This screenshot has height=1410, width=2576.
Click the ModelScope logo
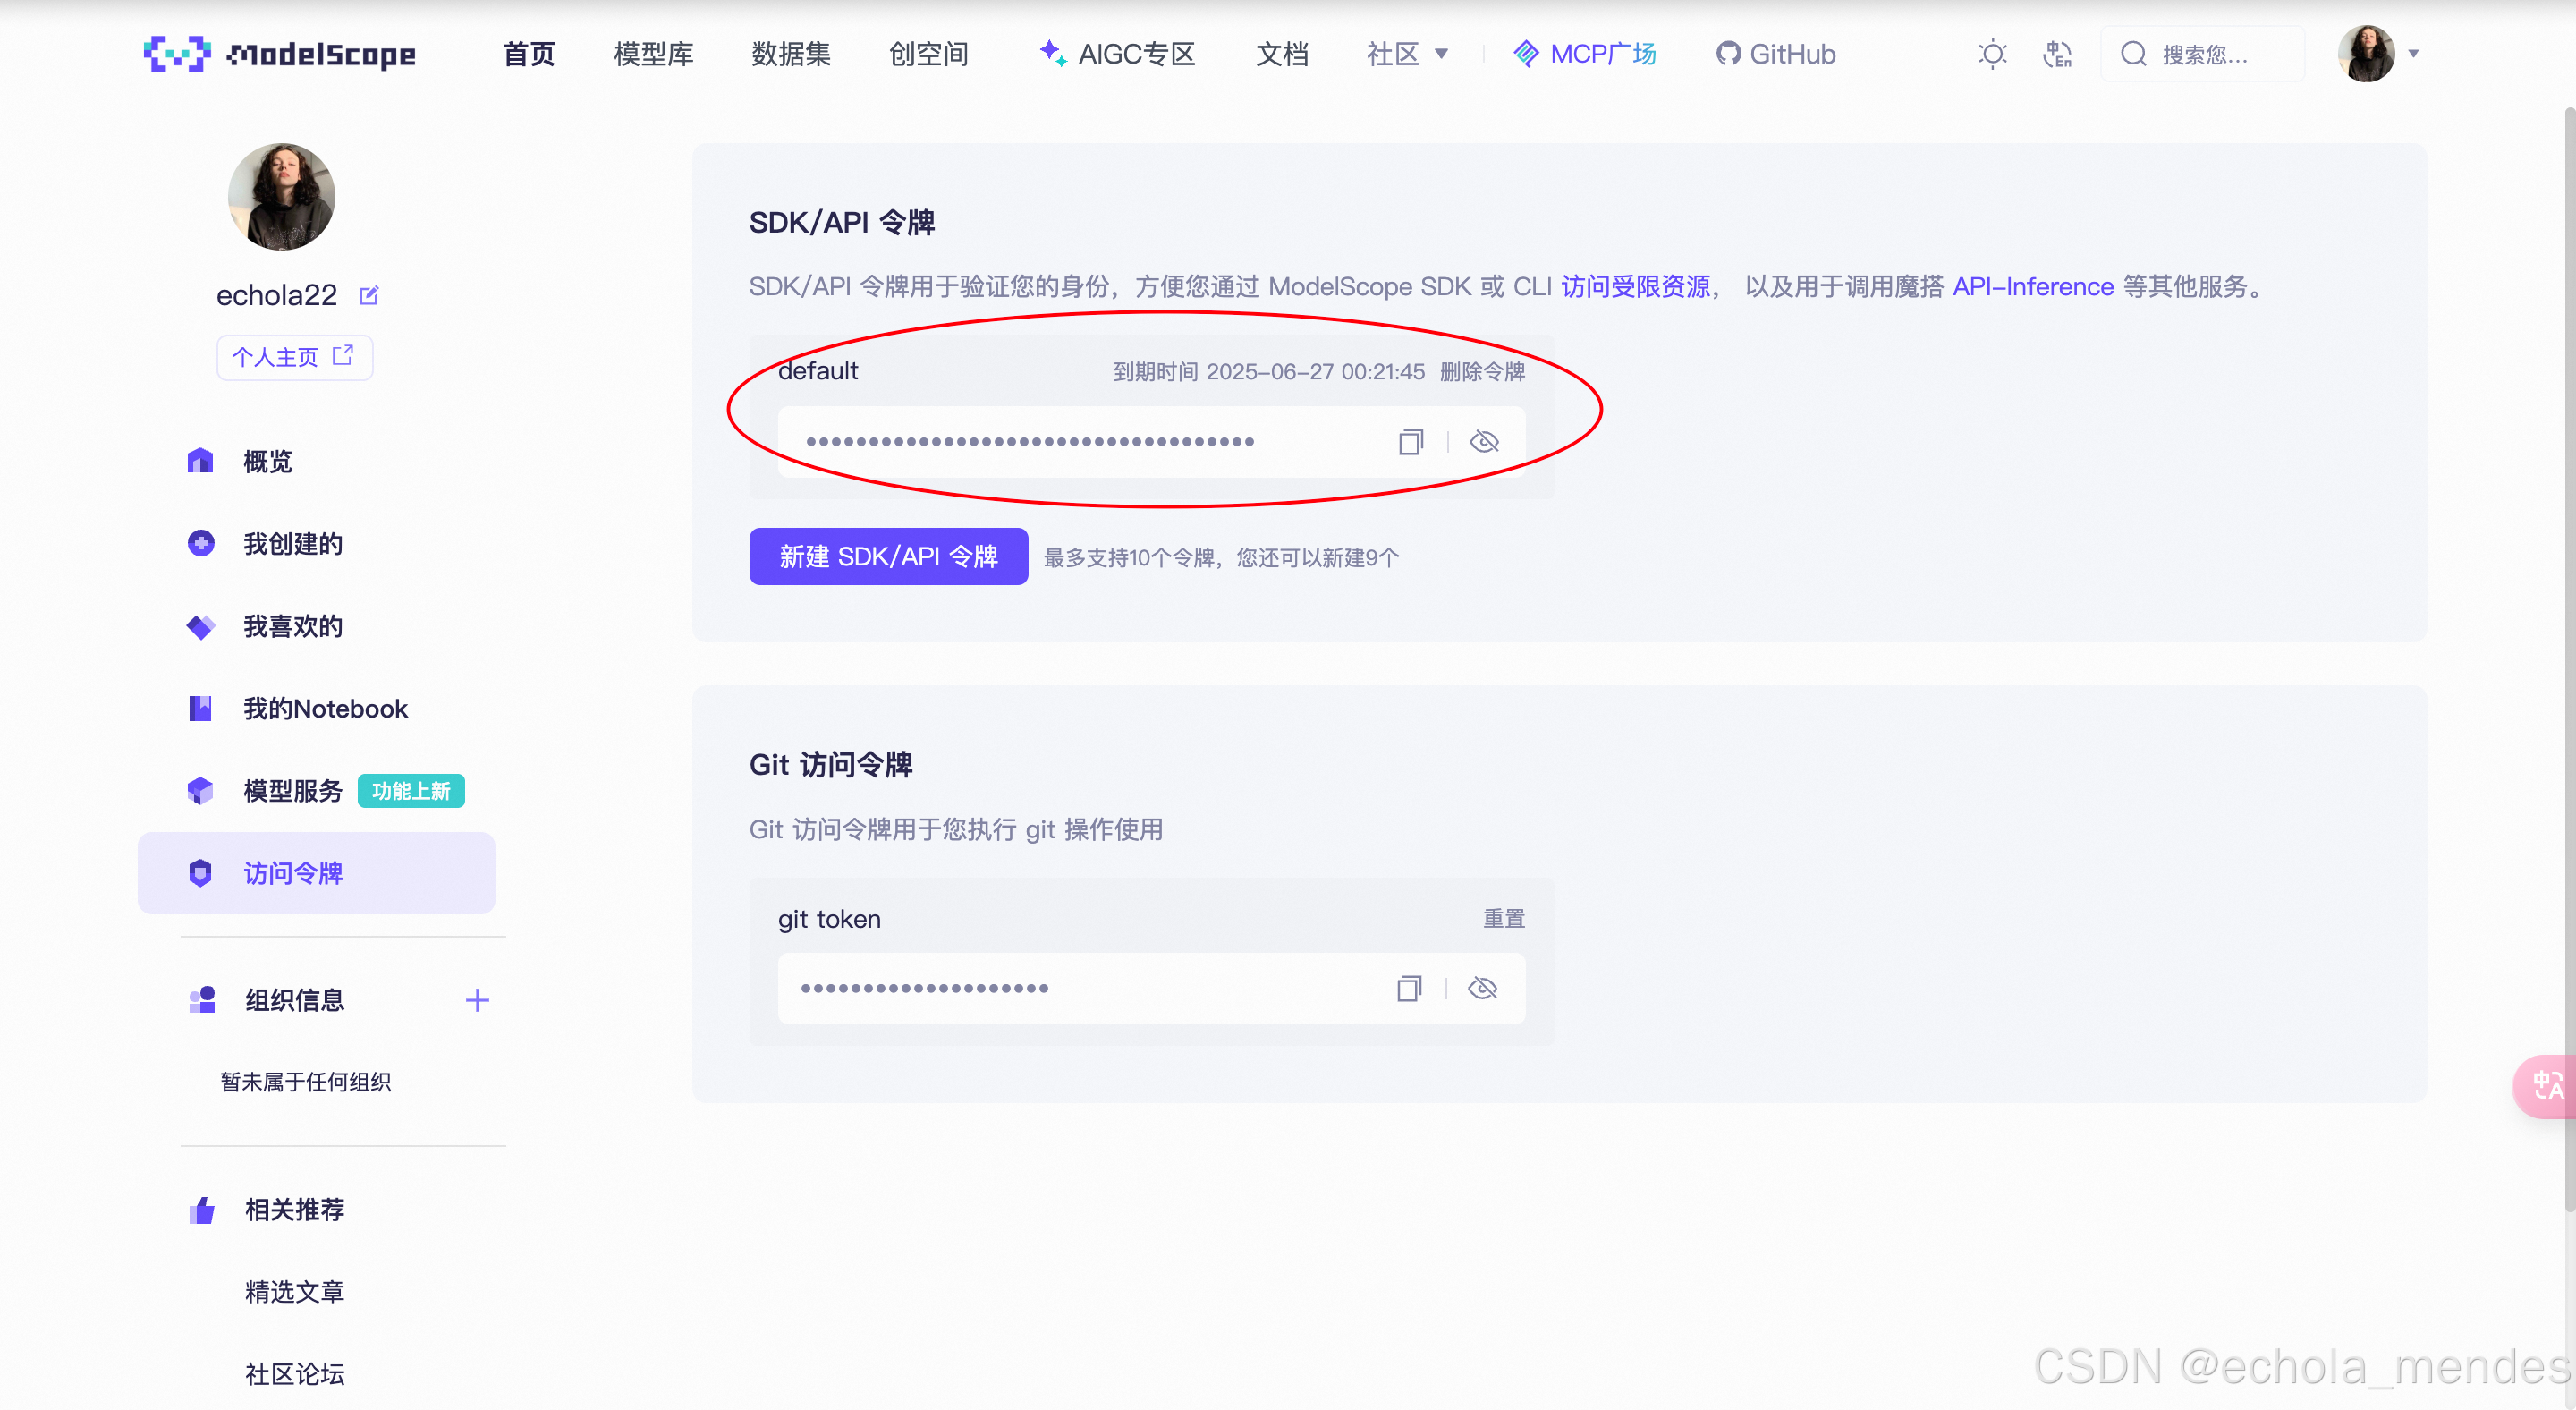coord(280,54)
